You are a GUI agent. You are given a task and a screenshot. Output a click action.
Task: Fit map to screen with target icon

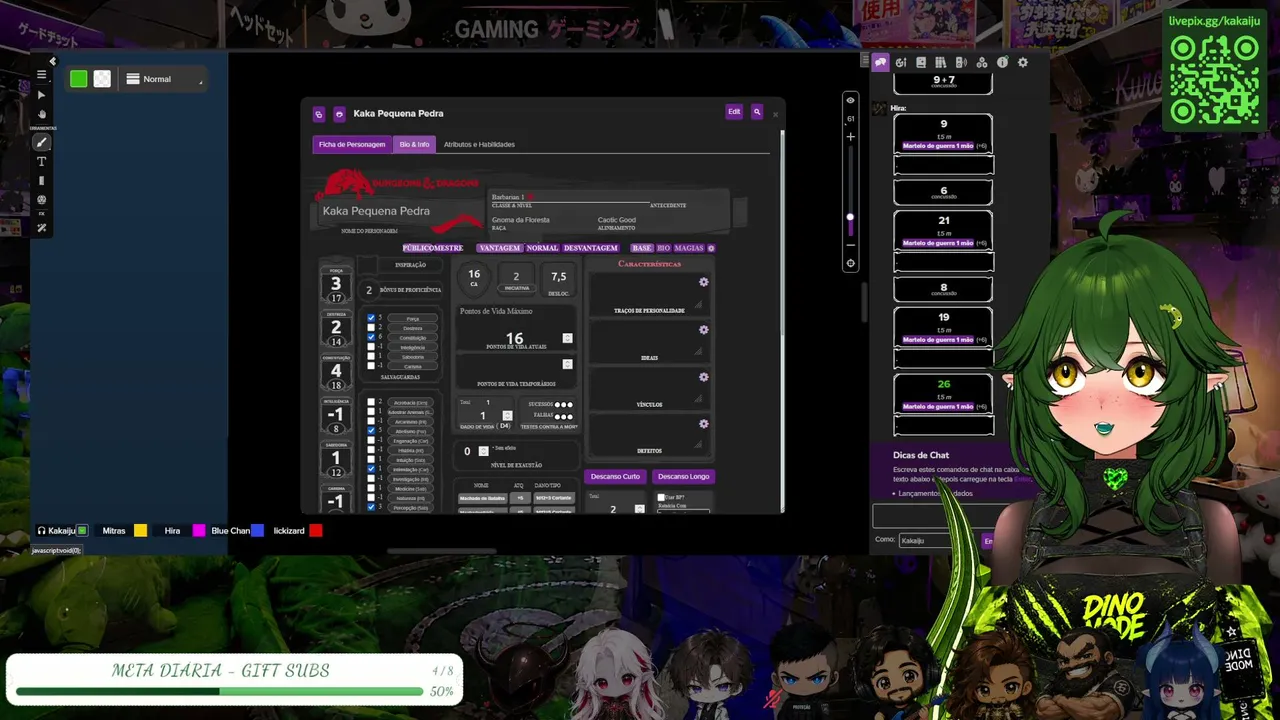point(851,264)
